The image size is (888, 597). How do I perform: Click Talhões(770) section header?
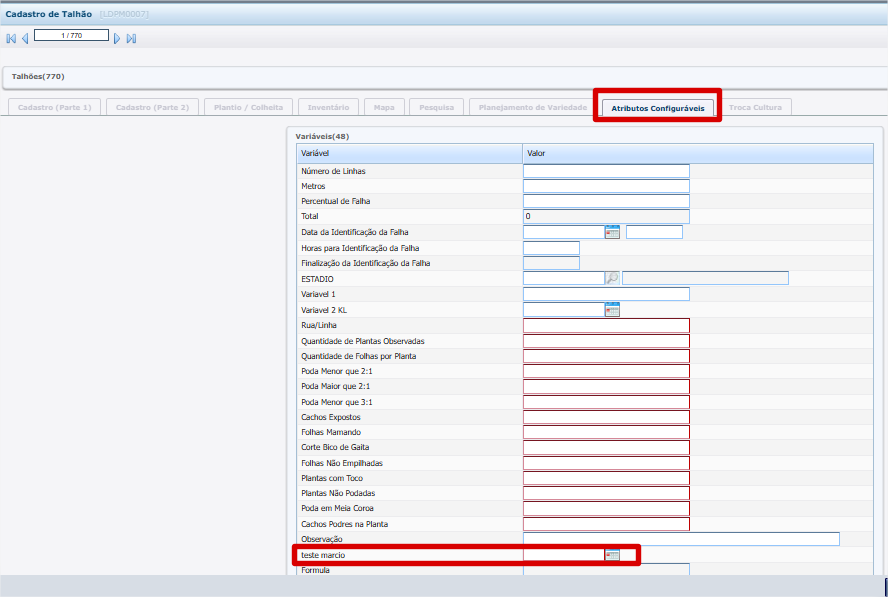pyautogui.click(x=38, y=76)
